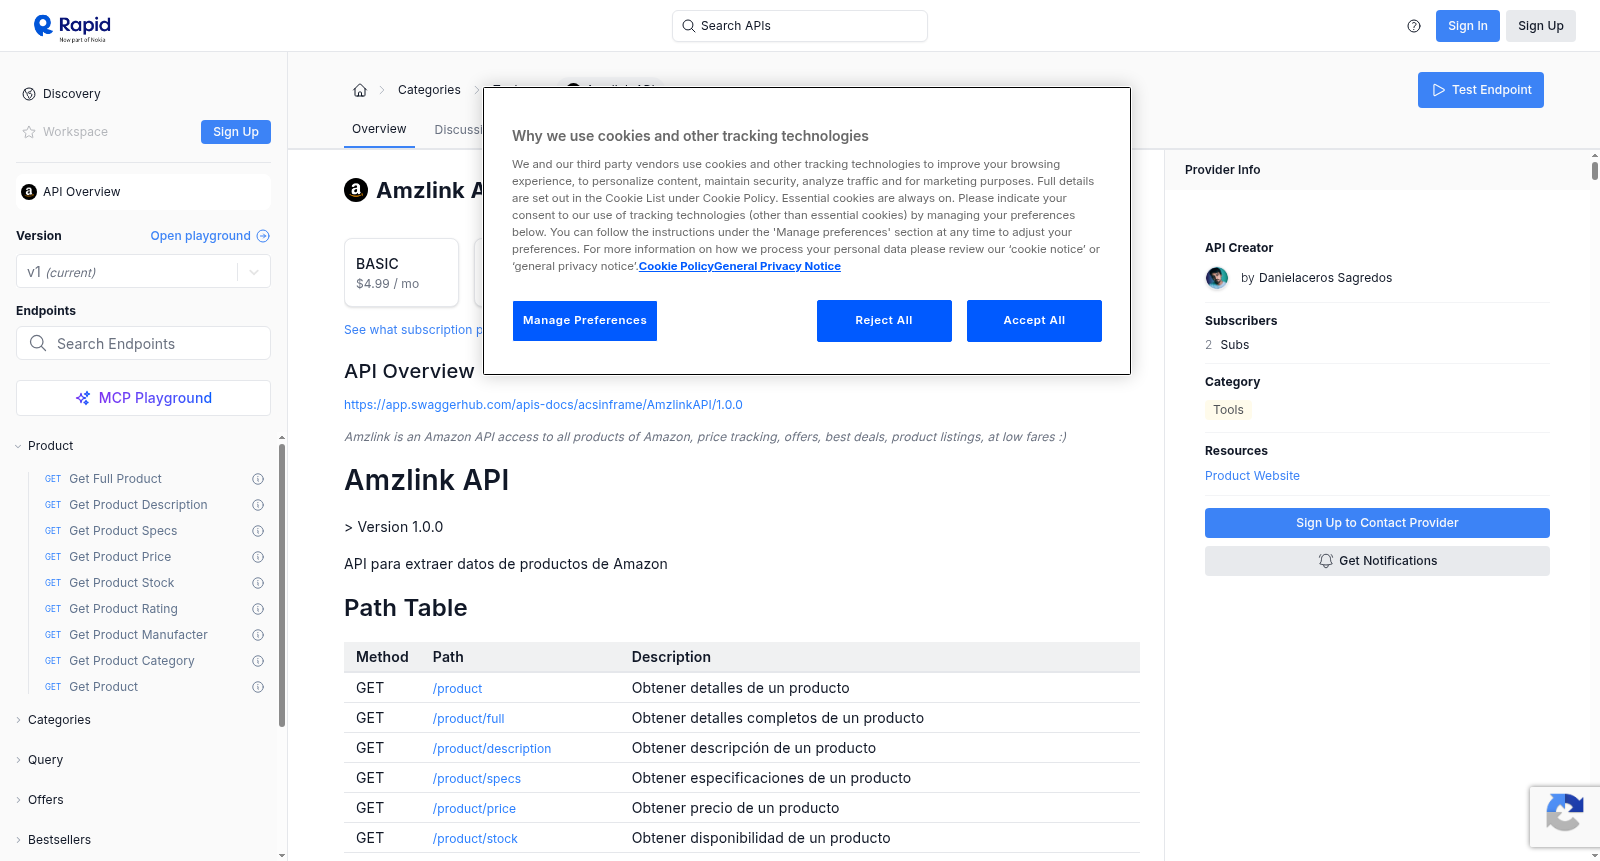The height and width of the screenshot is (861, 1600).
Task: Open the Categories breadcrumb
Action: pos(429,90)
